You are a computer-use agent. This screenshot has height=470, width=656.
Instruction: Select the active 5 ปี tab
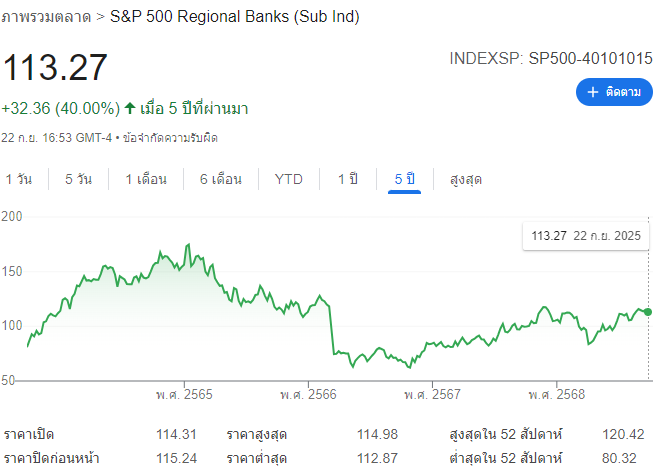tap(404, 179)
